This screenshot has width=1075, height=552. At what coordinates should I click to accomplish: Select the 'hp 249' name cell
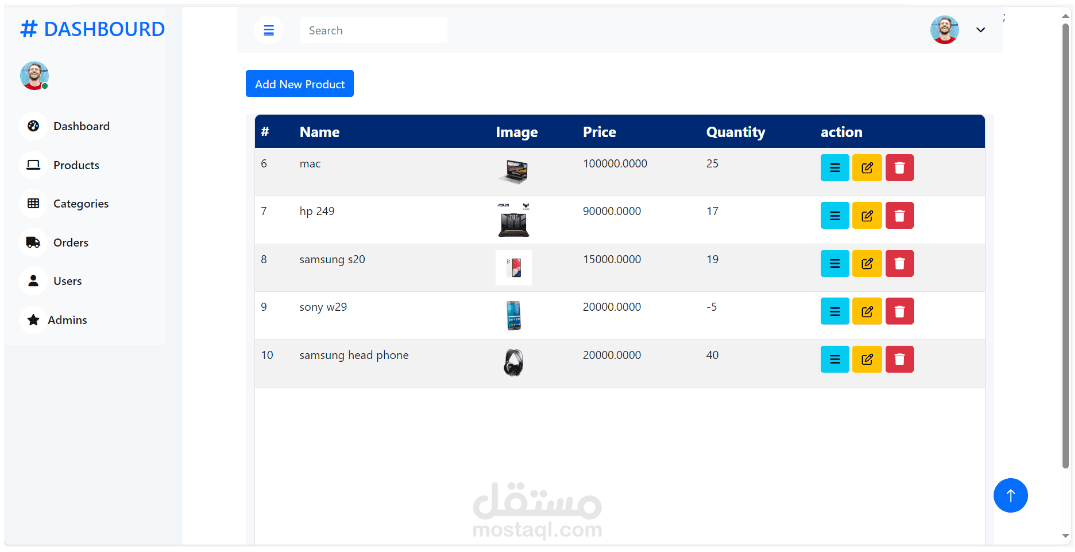pos(317,211)
